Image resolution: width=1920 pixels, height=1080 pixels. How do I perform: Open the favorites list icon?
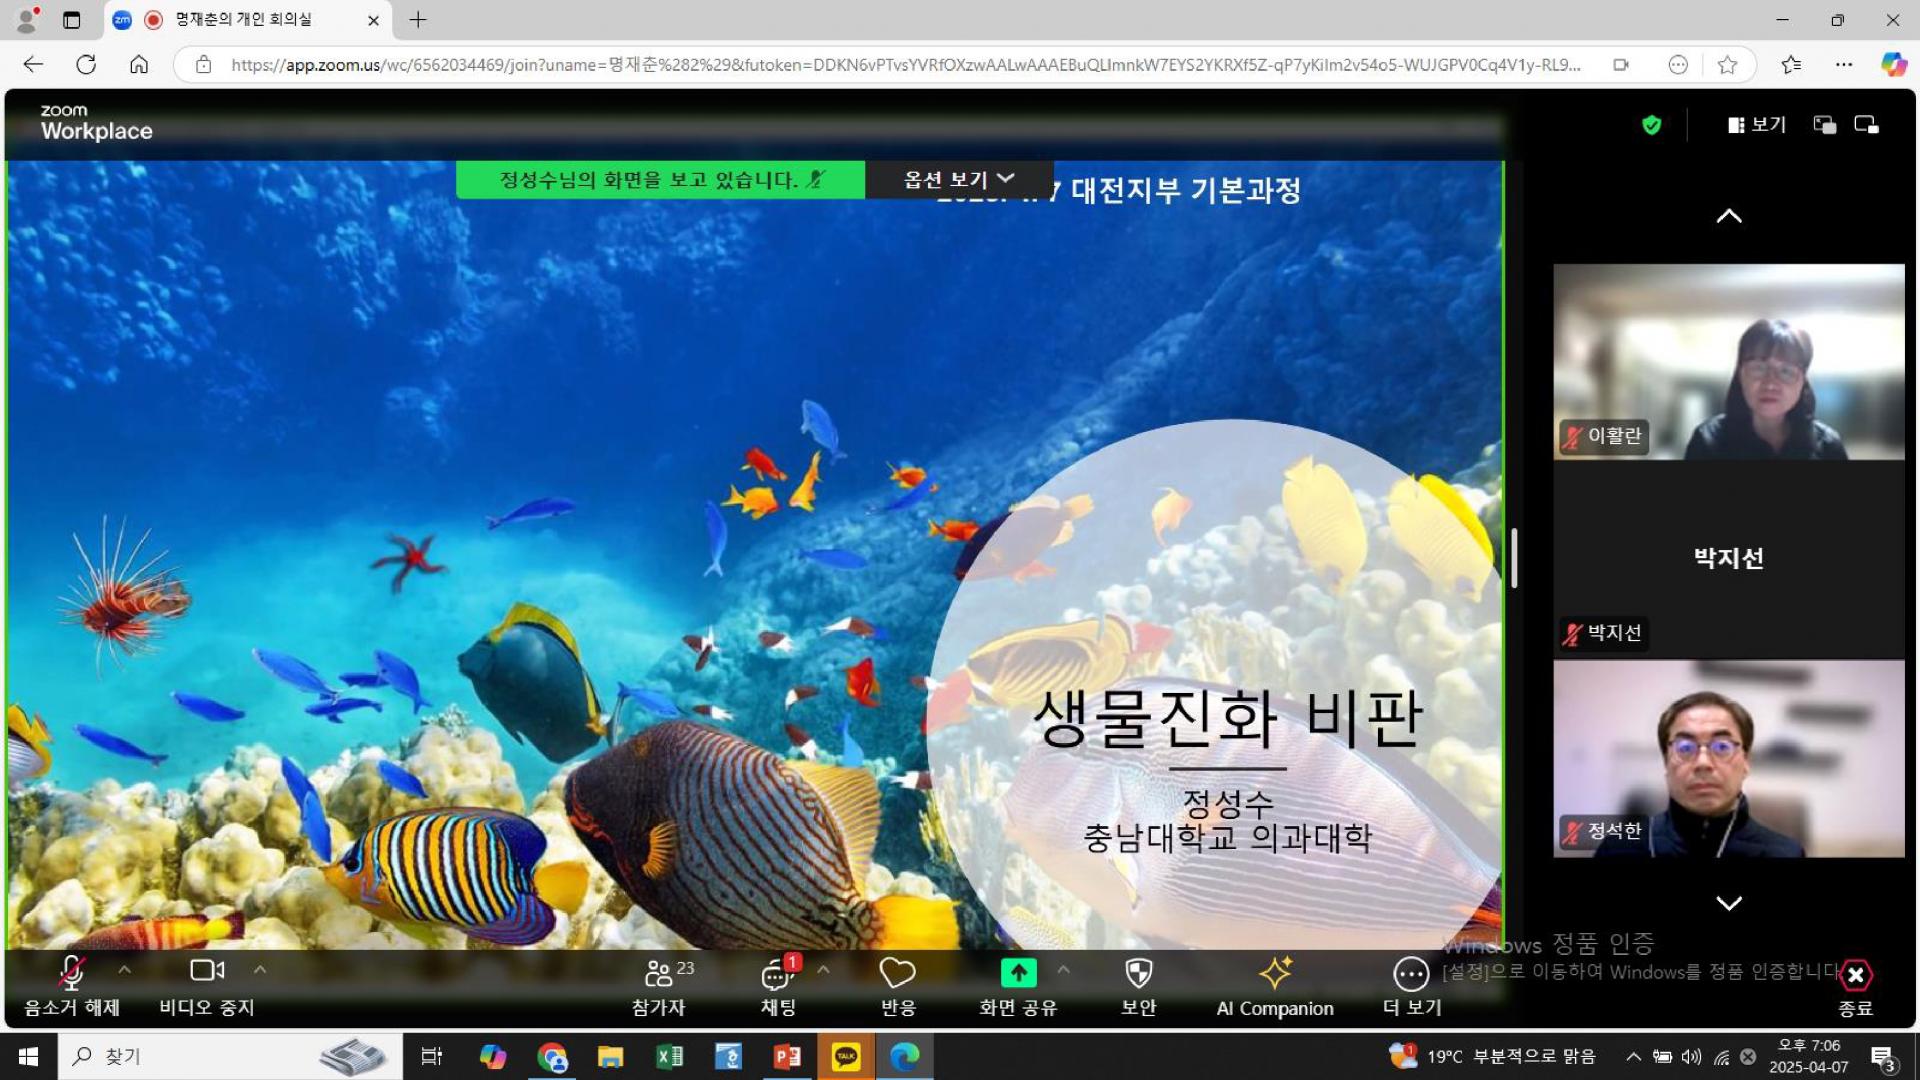(x=1791, y=65)
